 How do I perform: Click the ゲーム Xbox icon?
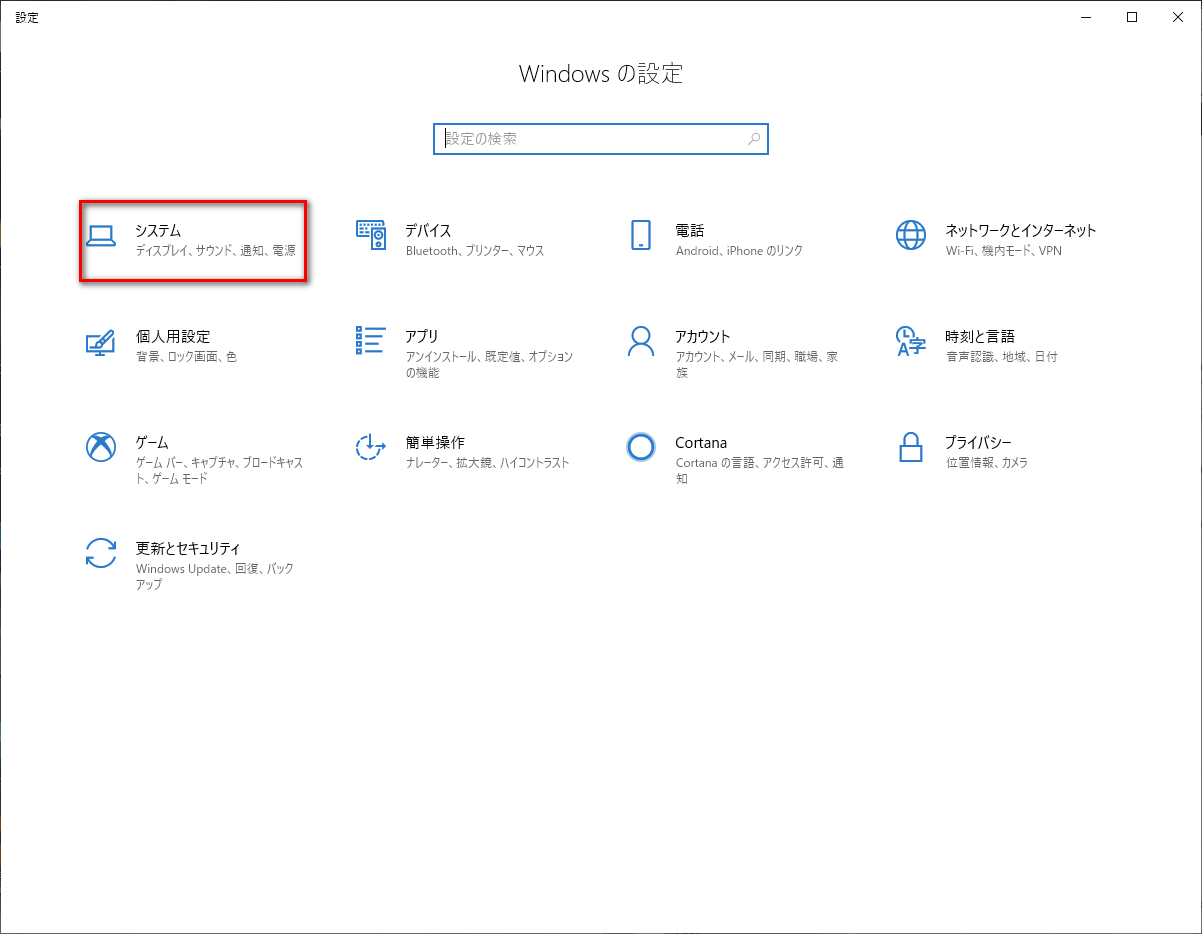100,447
